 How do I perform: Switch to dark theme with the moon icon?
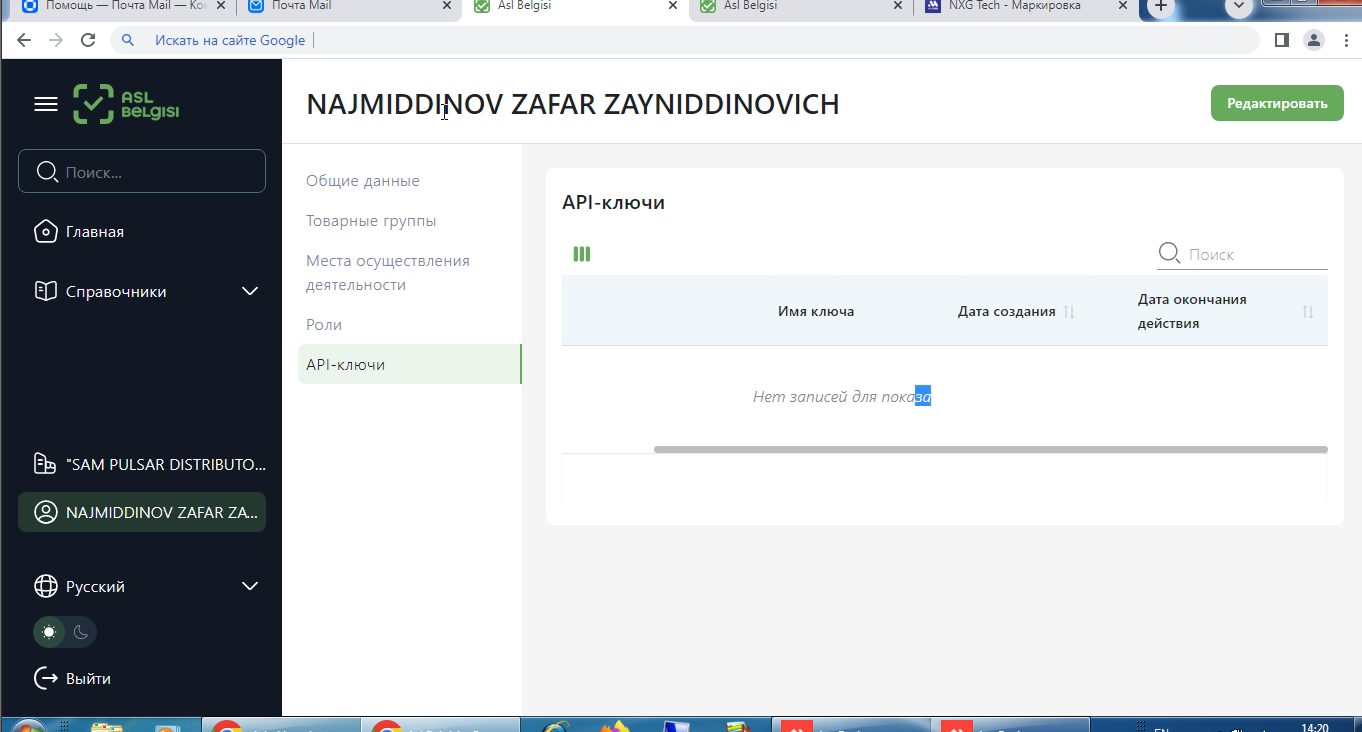(x=82, y=632)
